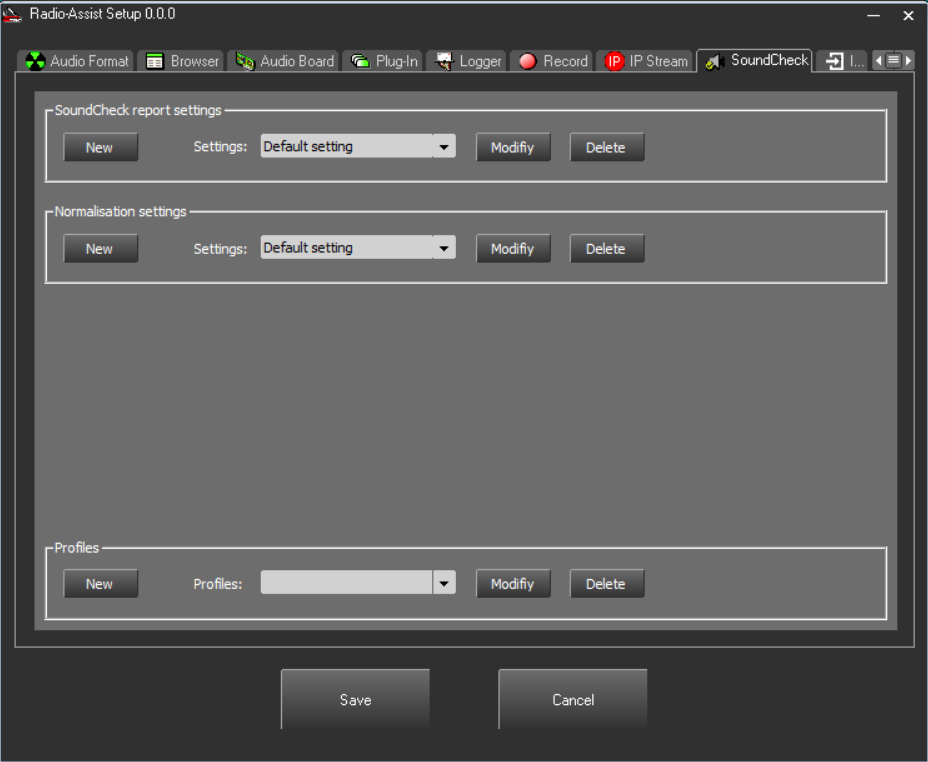Delete the selected profile
This screenshot has height=762, width=928.
(606, 583)
